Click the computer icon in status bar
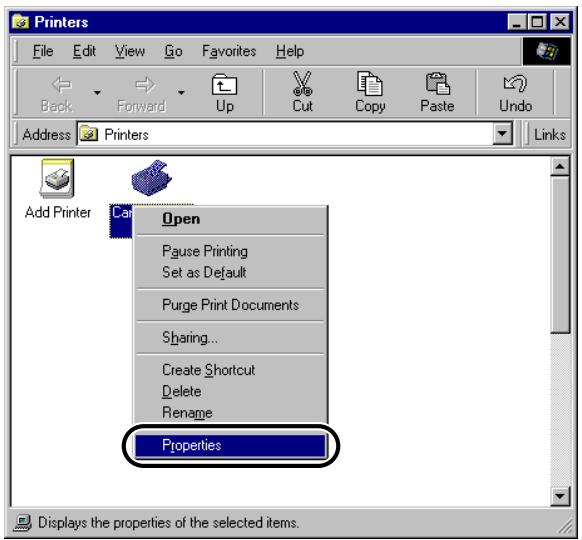 click(x=23, y=523)
